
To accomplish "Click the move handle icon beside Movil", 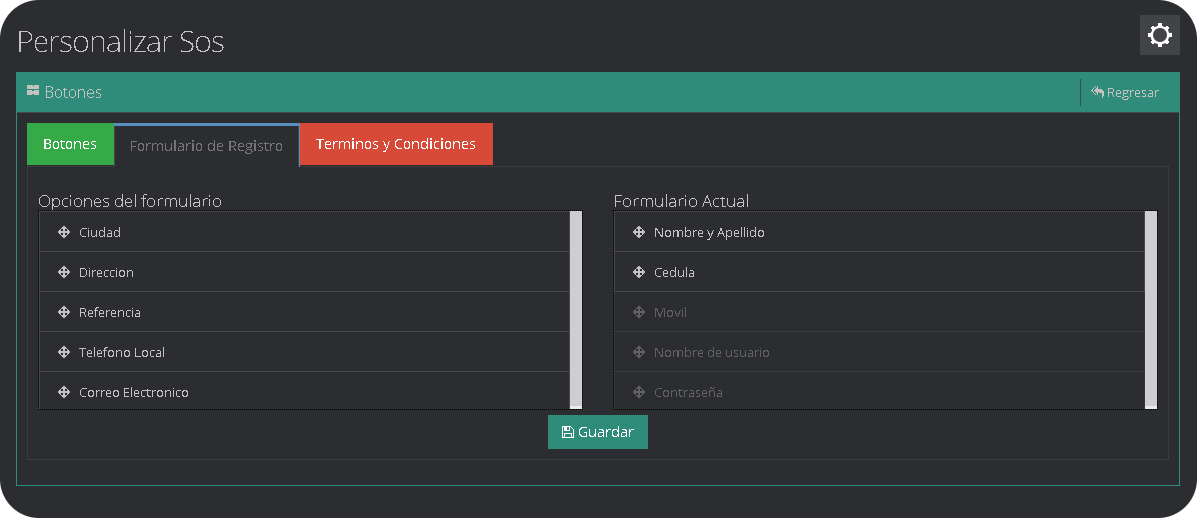I will (x=639, y=312).
